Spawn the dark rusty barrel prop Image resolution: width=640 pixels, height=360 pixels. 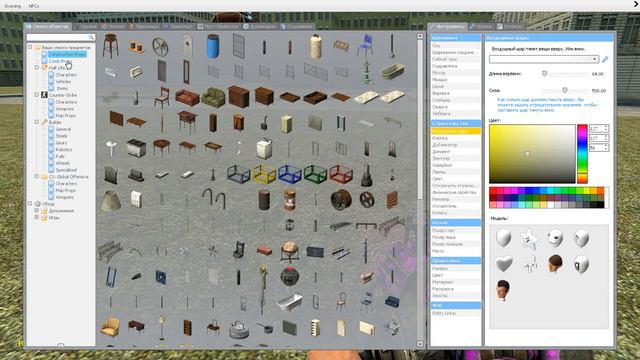click(x=264, y=200)
